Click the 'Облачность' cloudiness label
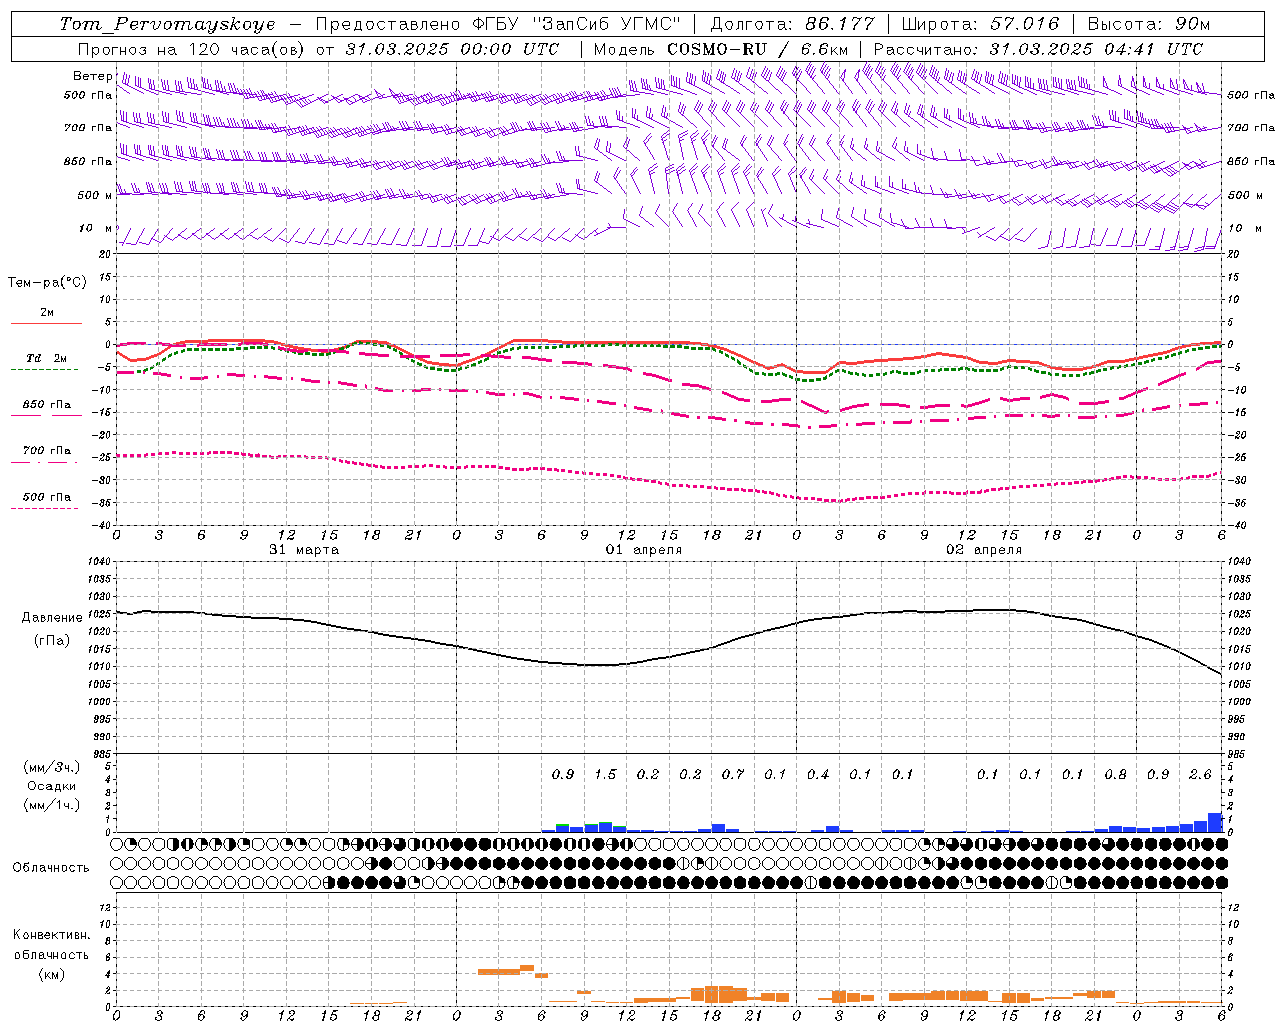This screenshot has height=1024, width=1280. click(51, 868)
